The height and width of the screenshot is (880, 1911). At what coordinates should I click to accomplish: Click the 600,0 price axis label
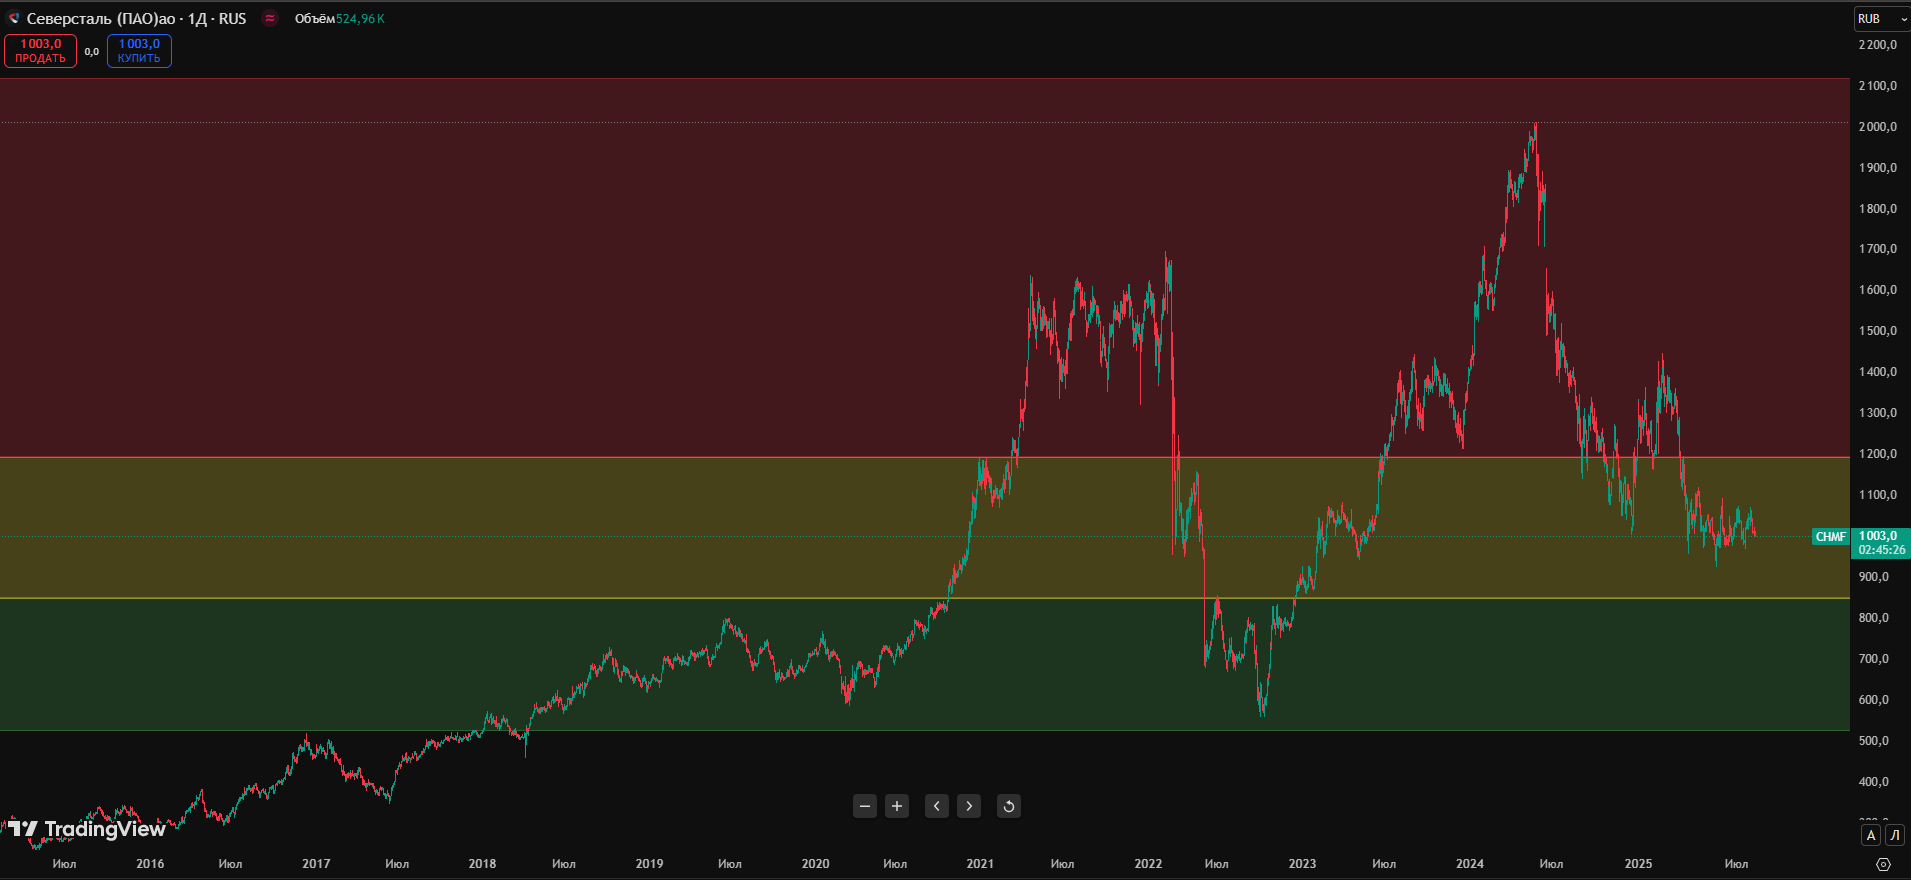1874,700
